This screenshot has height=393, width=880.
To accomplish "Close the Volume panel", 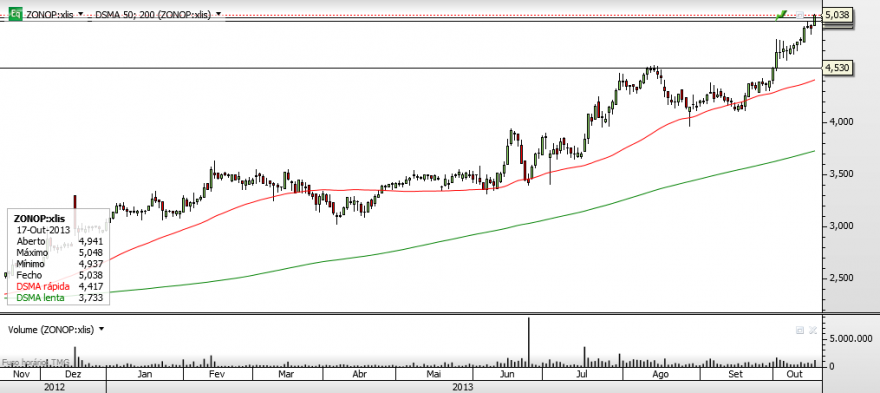I will pyautogui.click(x=812, y=330).
